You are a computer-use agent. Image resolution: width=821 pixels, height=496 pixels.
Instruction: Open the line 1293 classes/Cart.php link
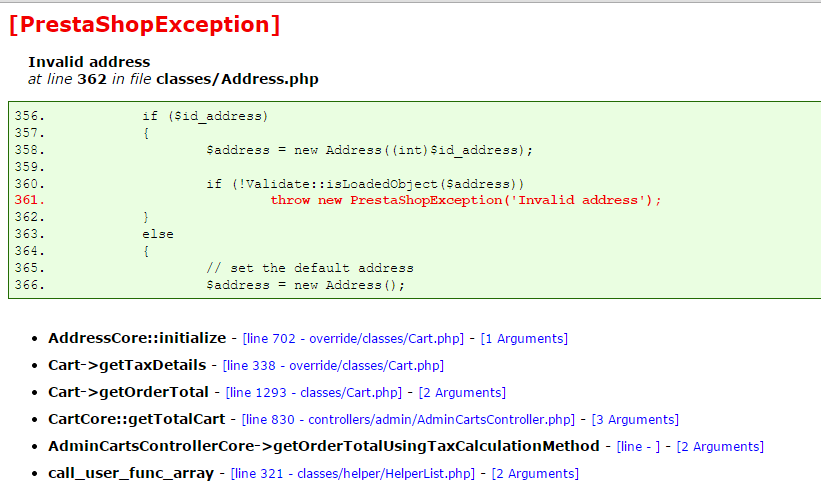314,393
